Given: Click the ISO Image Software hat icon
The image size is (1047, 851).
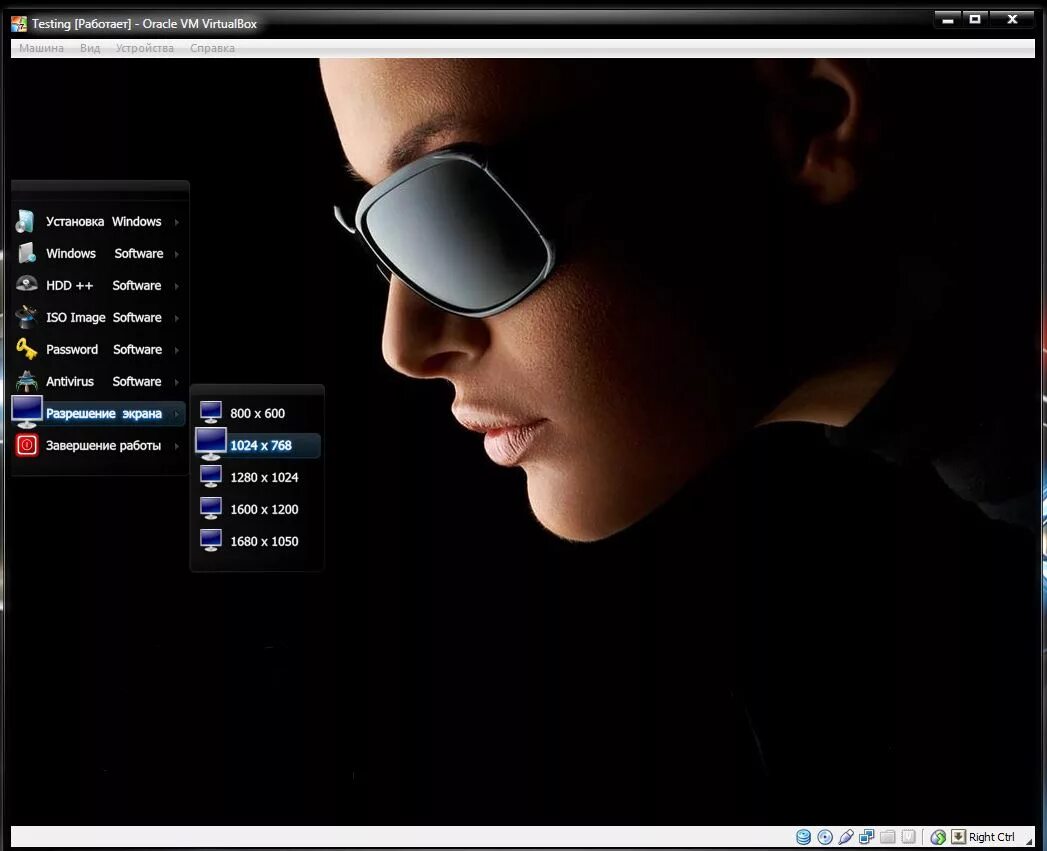Looking at the screenshot, I should [26, 317].
